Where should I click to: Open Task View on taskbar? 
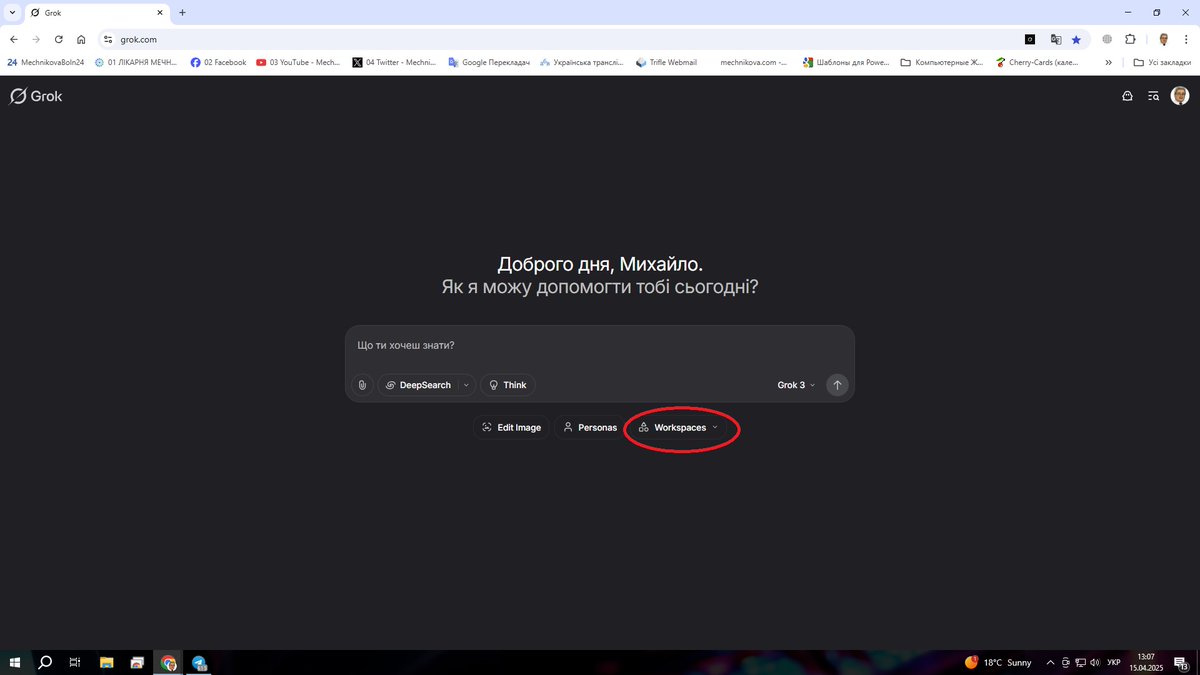pos(75,662)
